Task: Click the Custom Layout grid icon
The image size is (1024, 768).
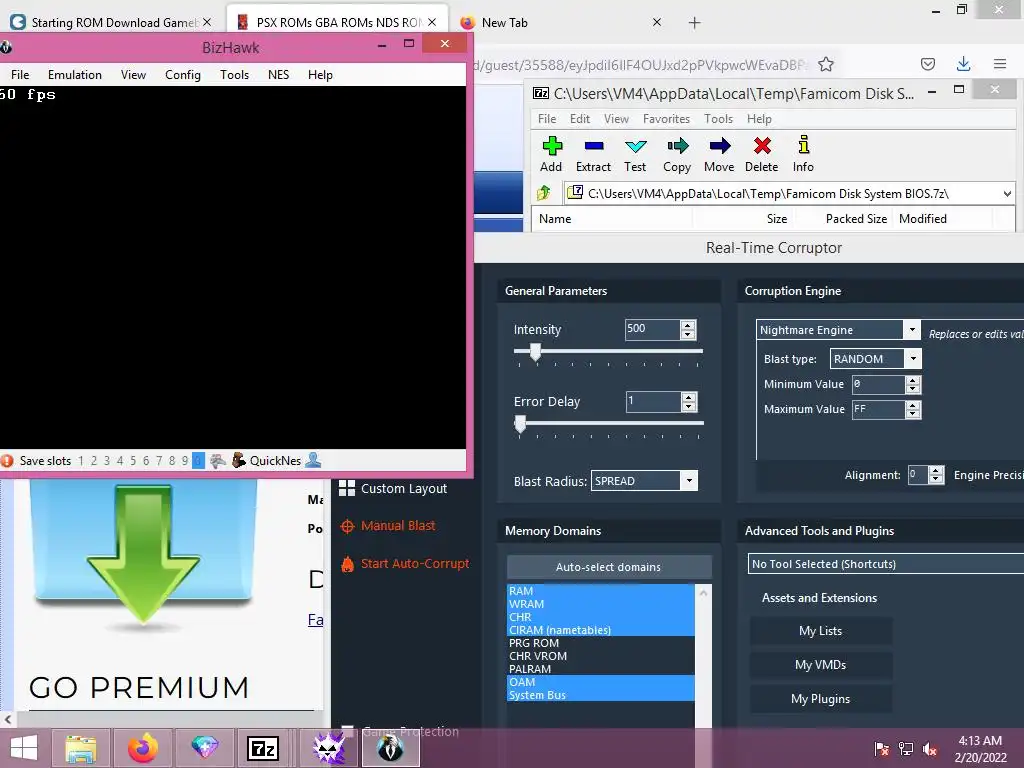Action: pos(347,488)
